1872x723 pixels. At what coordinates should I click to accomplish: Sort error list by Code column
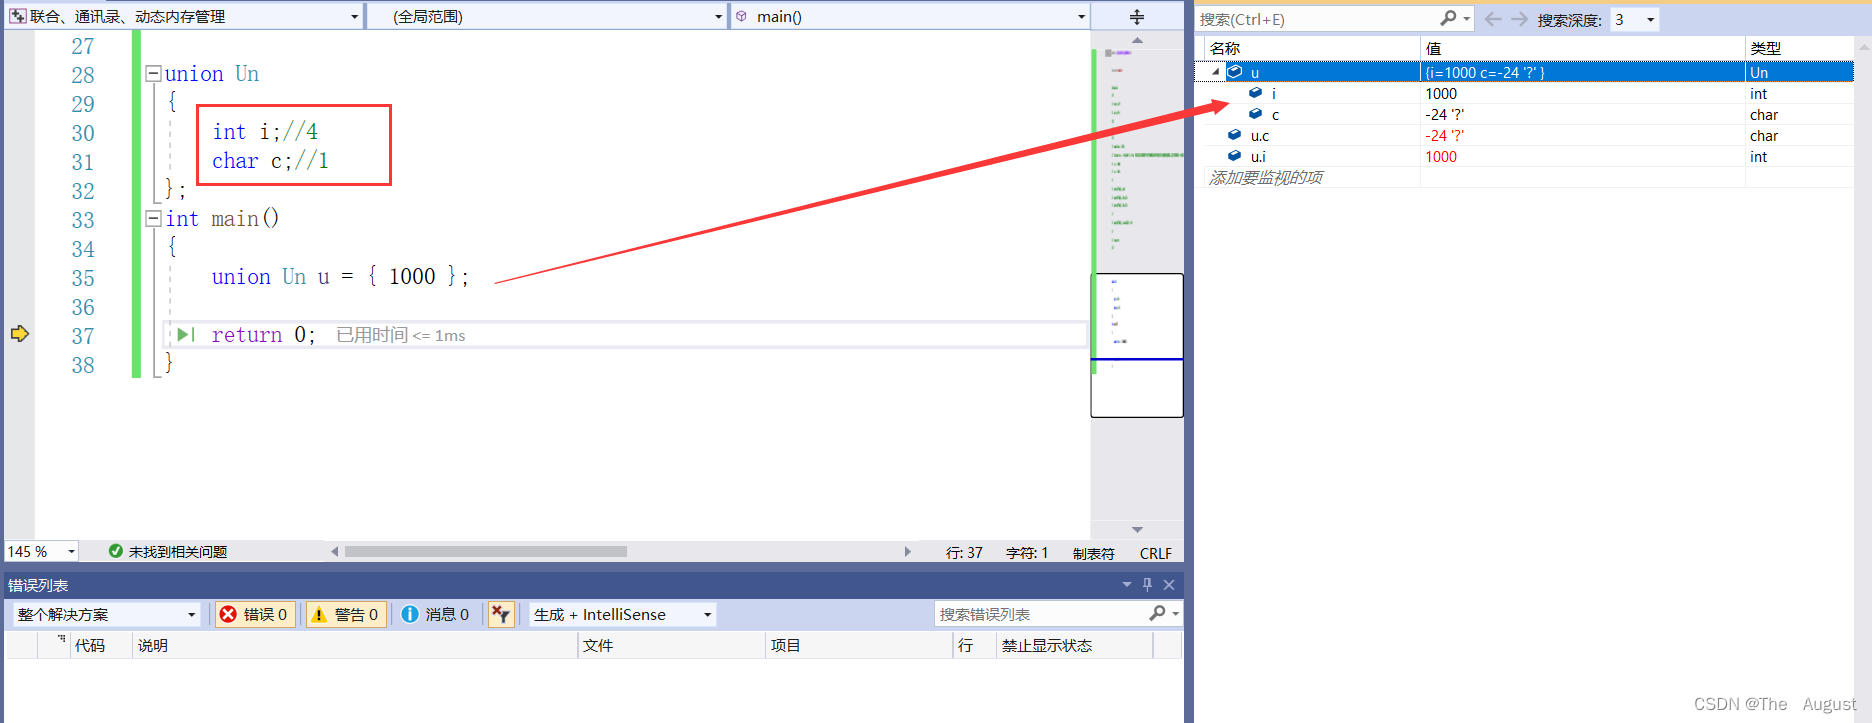point(100,645)
